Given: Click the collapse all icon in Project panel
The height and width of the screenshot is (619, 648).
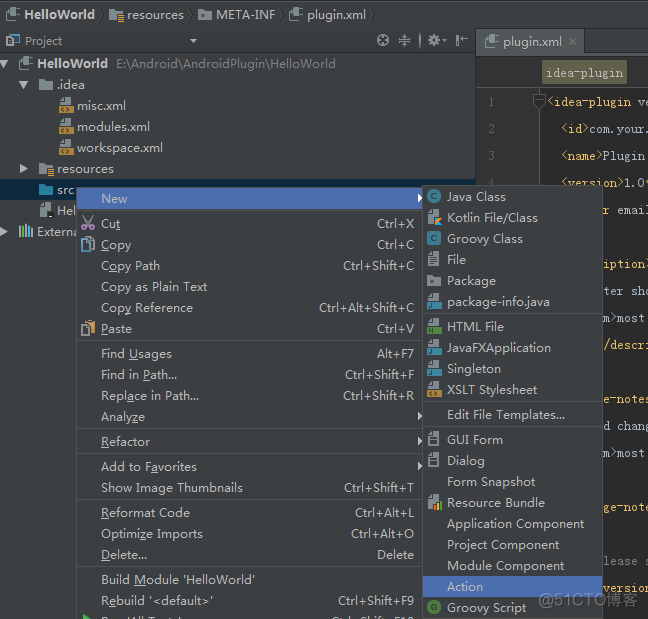Looking at the screenshot, I should [405, 41].
